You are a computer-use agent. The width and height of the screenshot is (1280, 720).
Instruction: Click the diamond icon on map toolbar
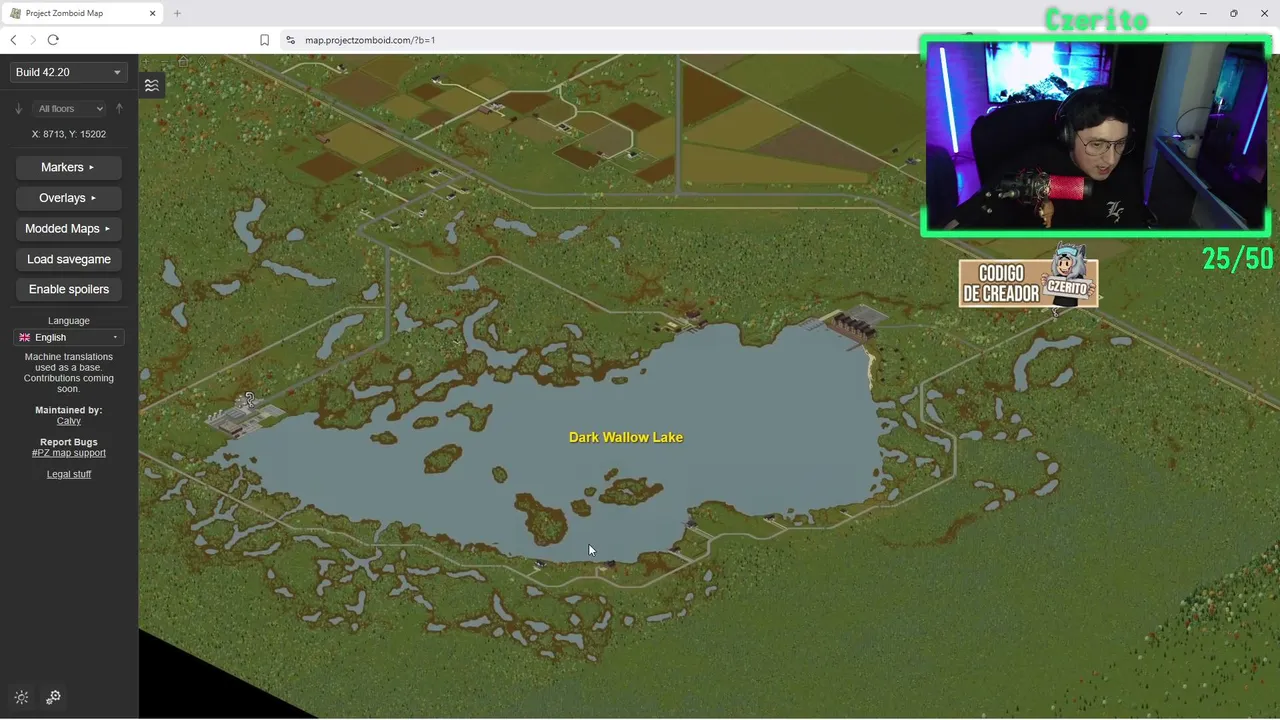coord(202,62)
